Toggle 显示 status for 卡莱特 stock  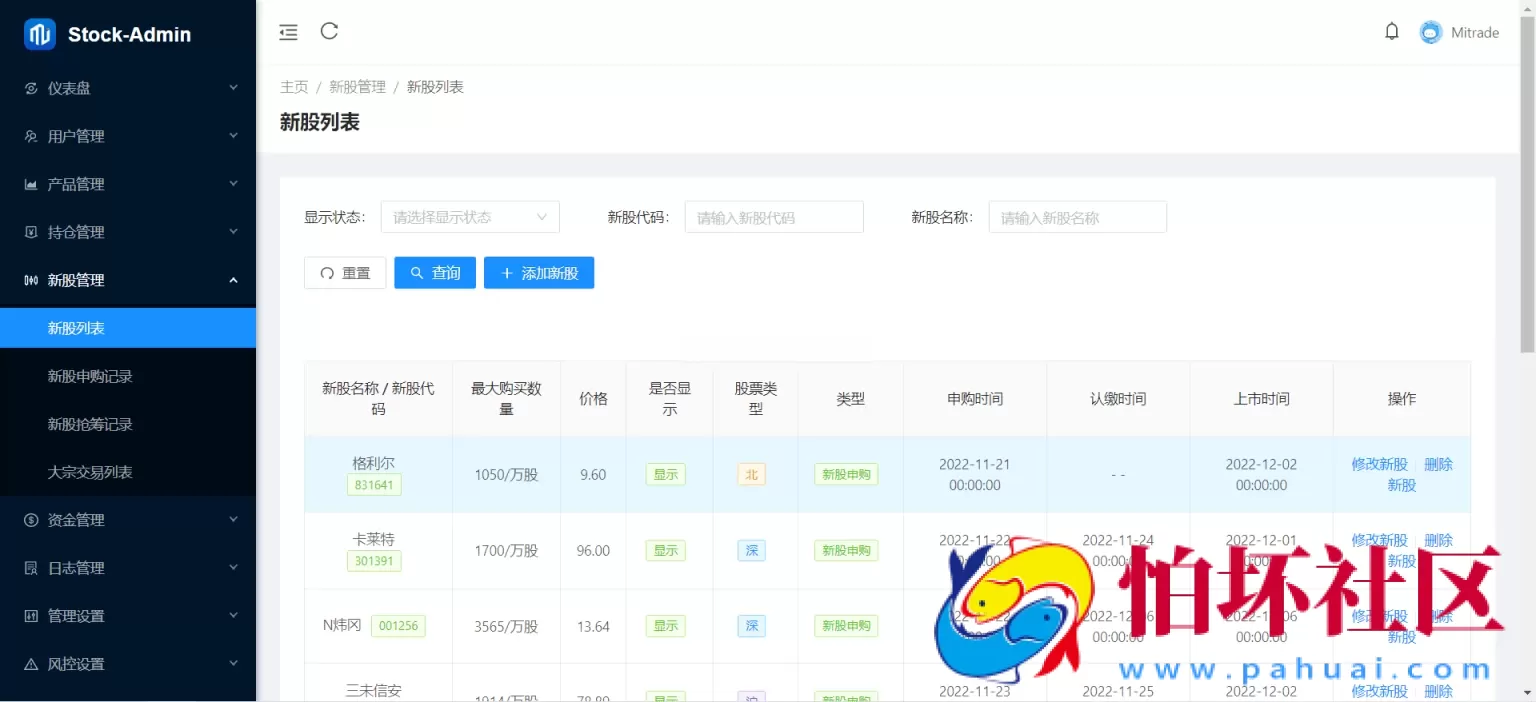[x=665, y=550]
